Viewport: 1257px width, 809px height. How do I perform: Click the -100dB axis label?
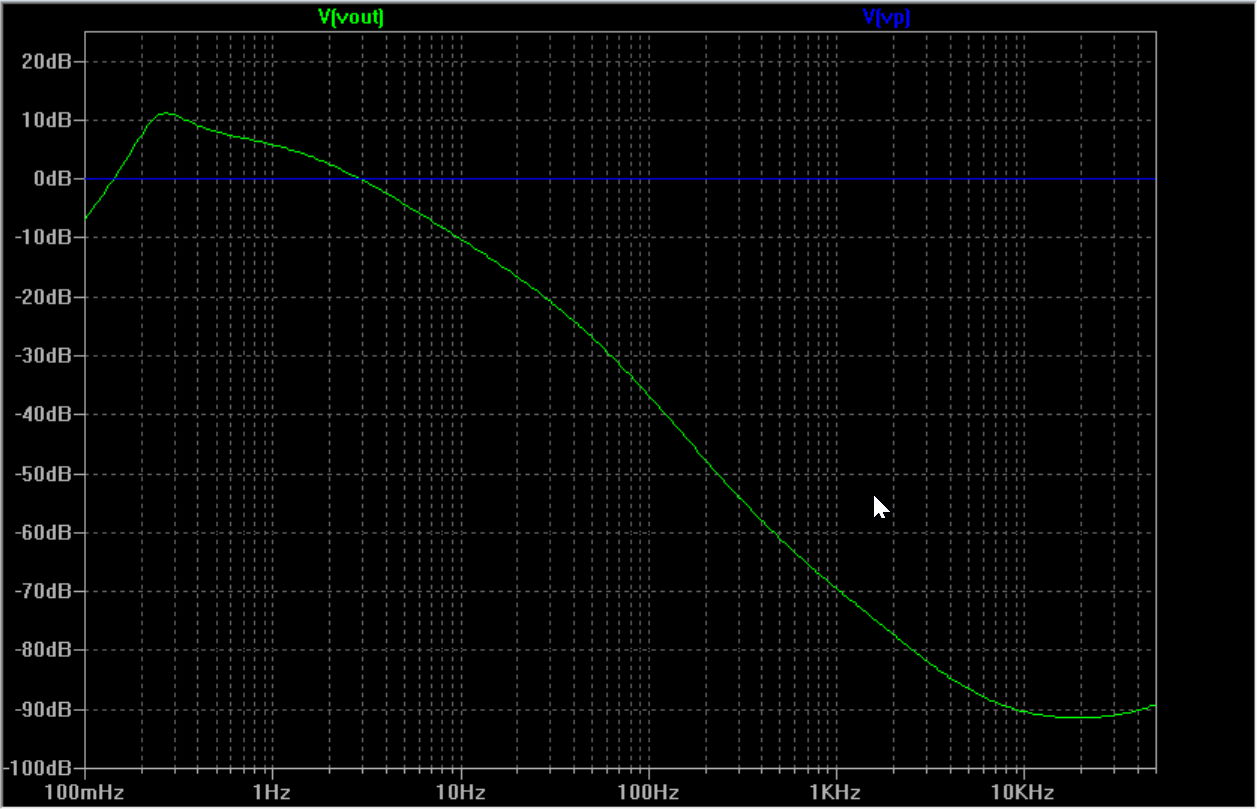pyautogui.click(x=37, y=769)
